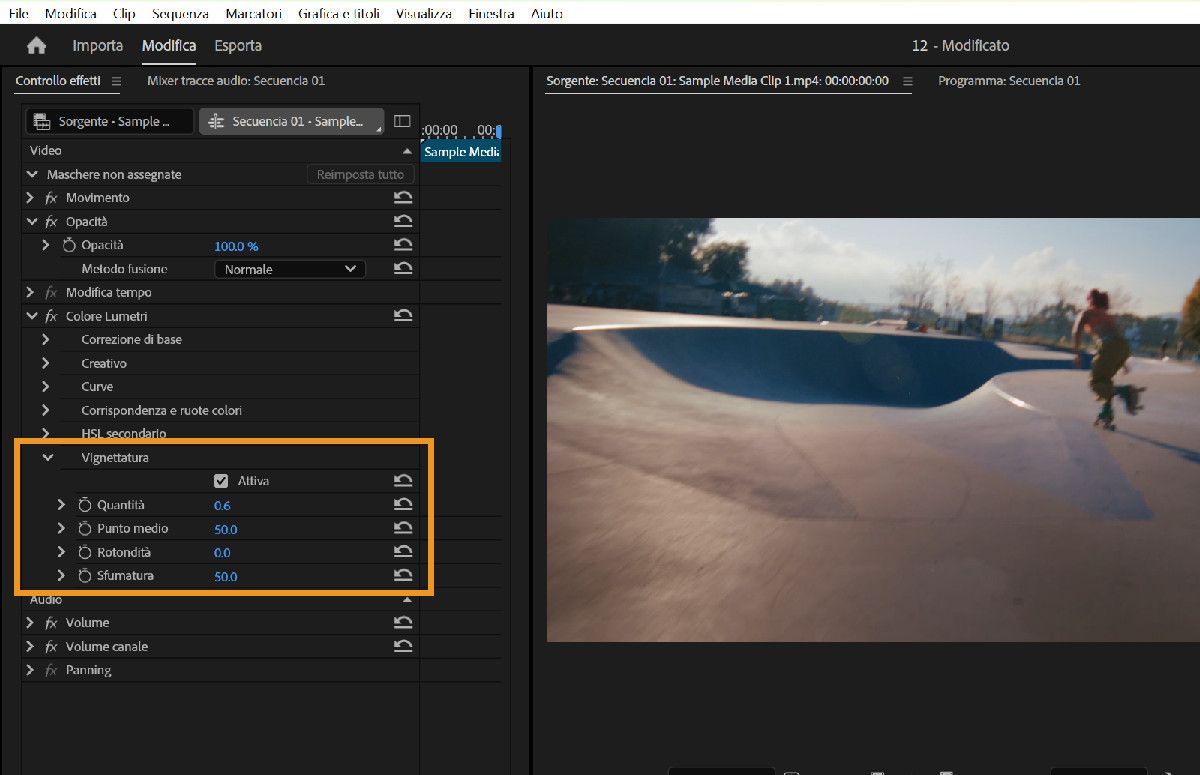
Task: Collapse the Colore Lumetri effect
Action: click(x=30, y=316)
